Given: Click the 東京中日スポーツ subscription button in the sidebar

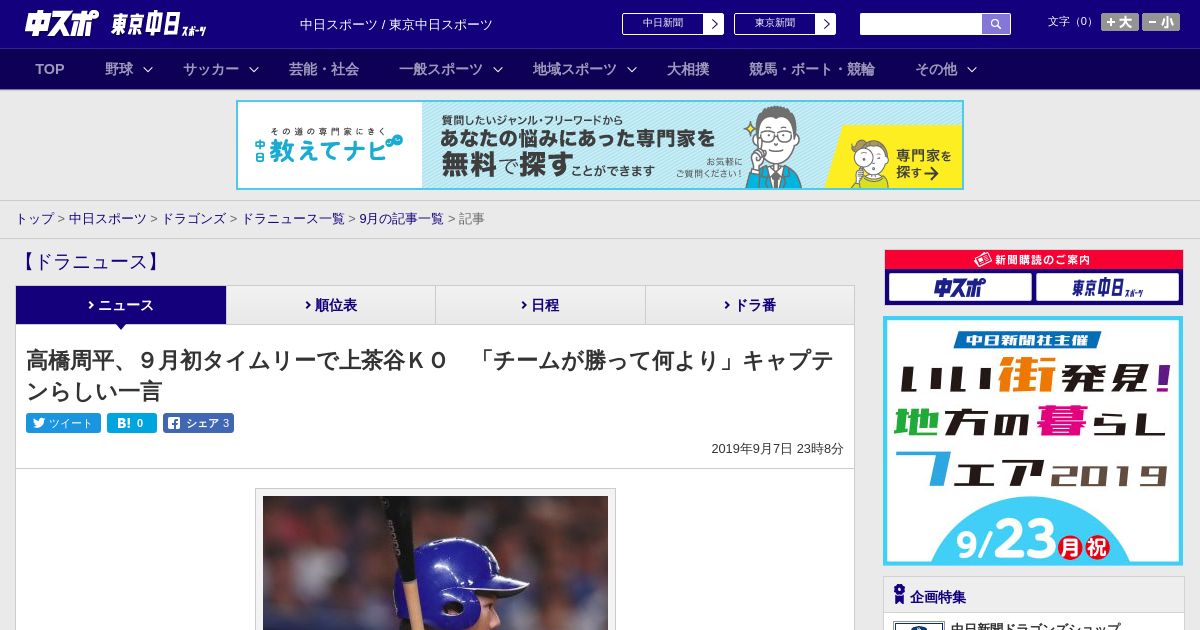Looking at the screenshot, I should point(1107,287).
